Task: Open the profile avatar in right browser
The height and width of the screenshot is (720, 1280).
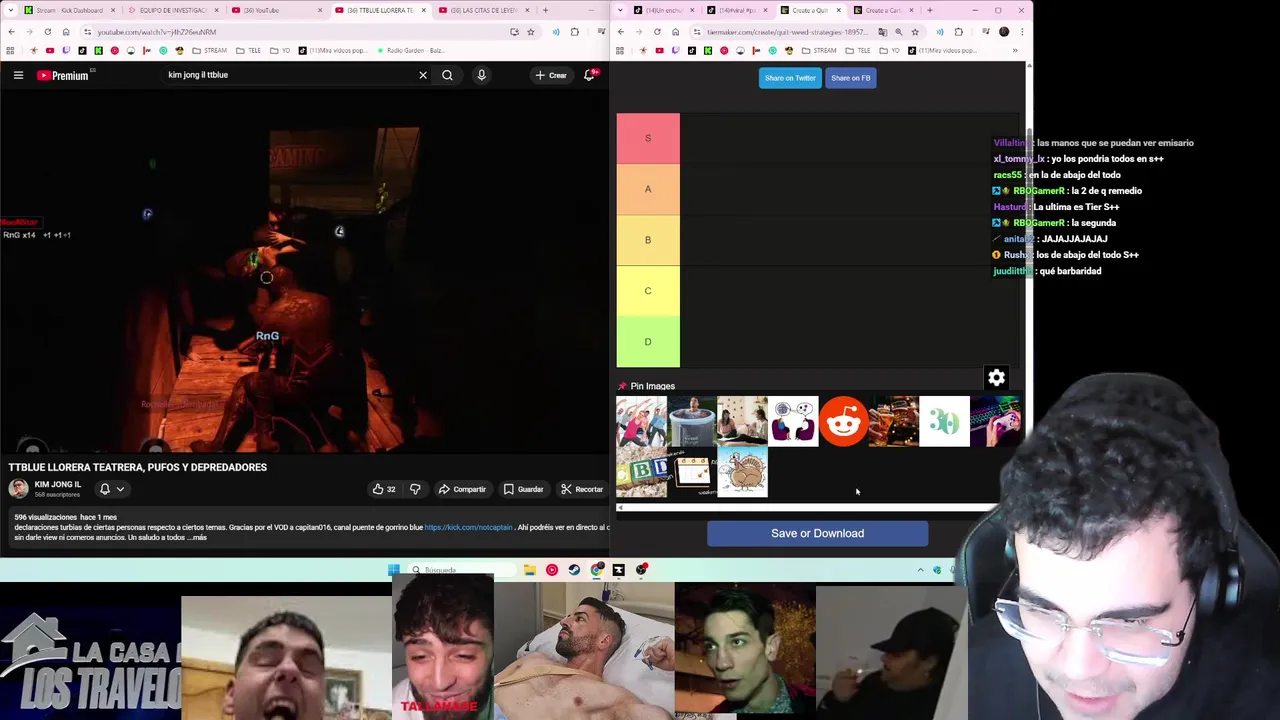Action: pos(1004,32)
